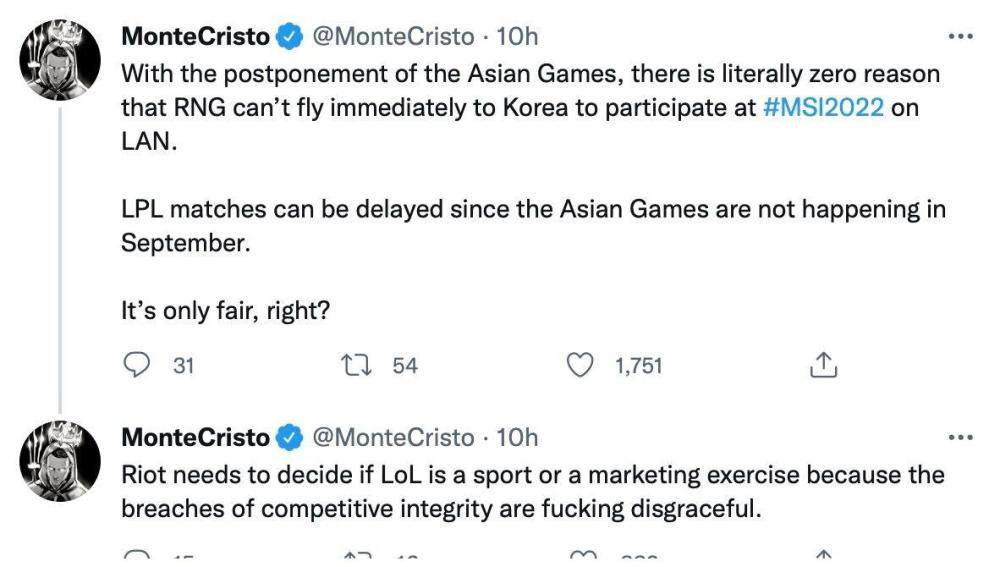
Task: Click the @MonteCristo handle on the first tweet
Action: [x=393, y=37]
